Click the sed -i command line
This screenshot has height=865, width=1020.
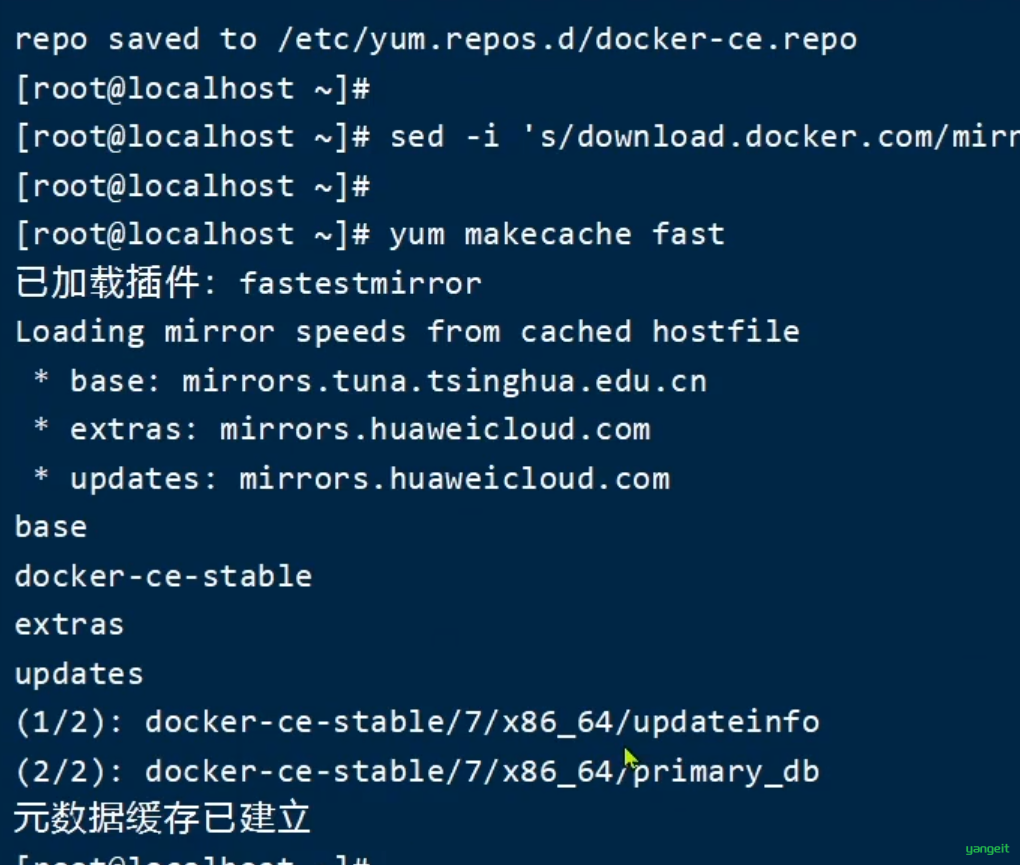pos(517,137)
